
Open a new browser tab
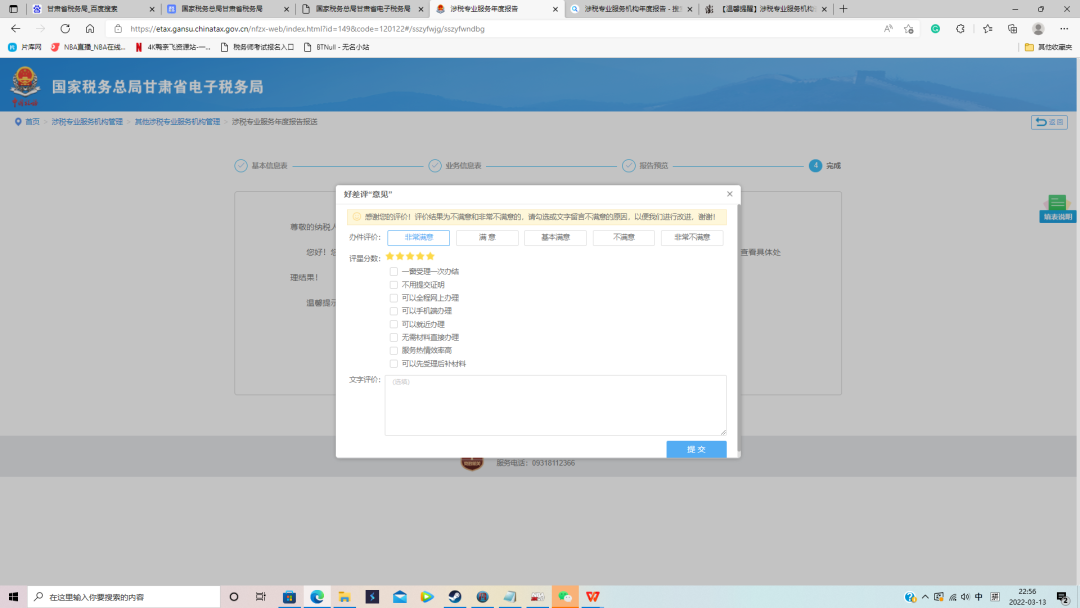tap(843, 9)
